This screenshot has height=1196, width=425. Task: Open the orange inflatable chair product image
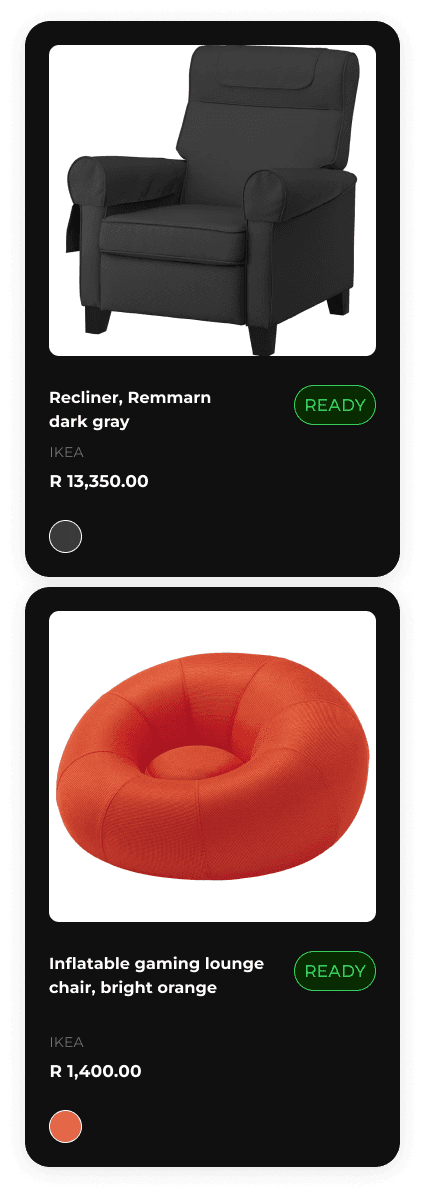point(212,767)
